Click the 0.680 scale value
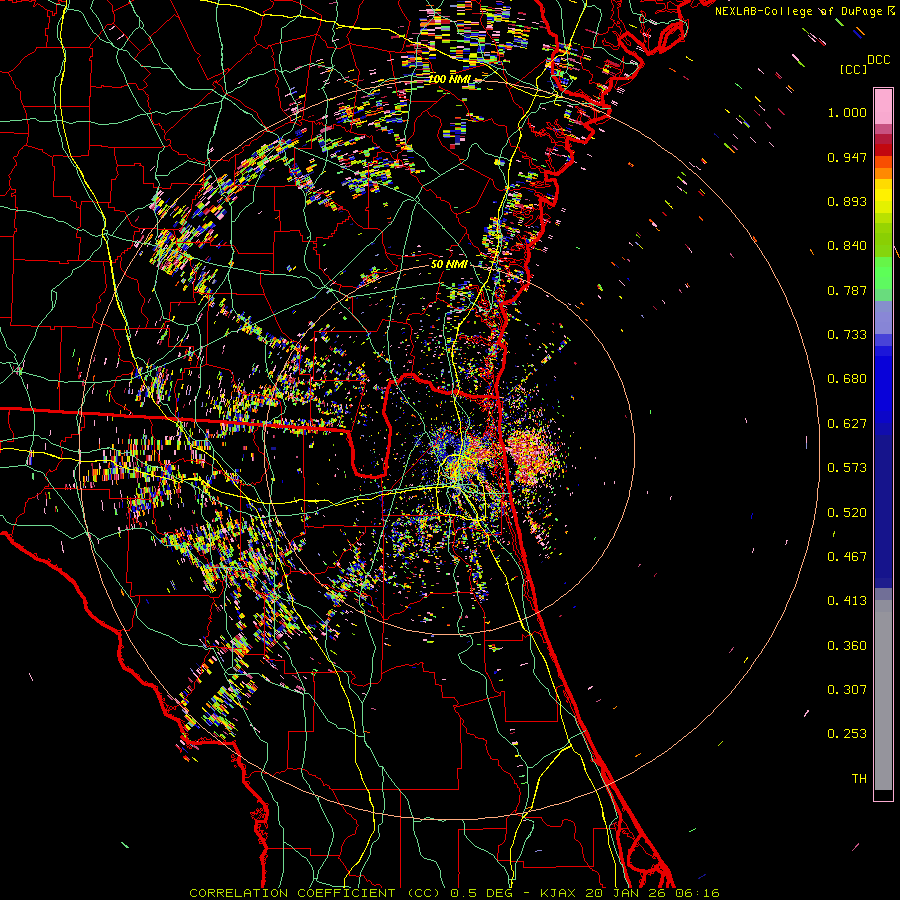This screenshot has height=900, width=900. tap(847, 379)
